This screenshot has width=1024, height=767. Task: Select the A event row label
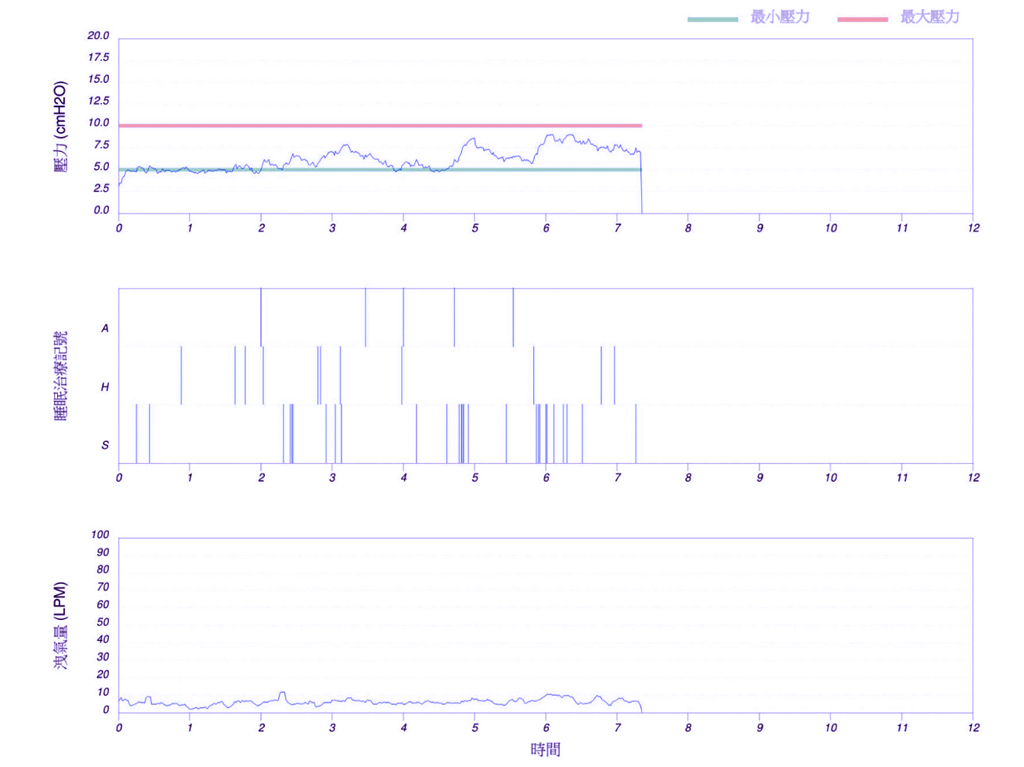pos(105,328)
